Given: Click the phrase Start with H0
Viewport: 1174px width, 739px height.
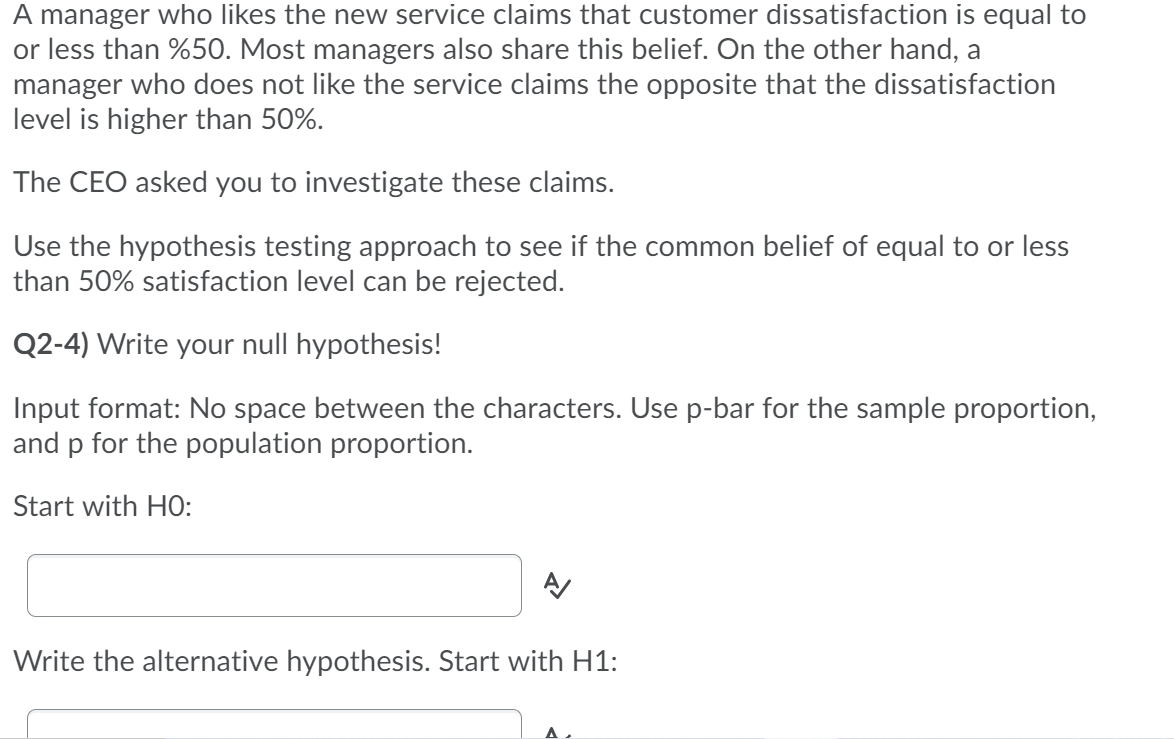Looking at the screenshot, I should (98, 507).
